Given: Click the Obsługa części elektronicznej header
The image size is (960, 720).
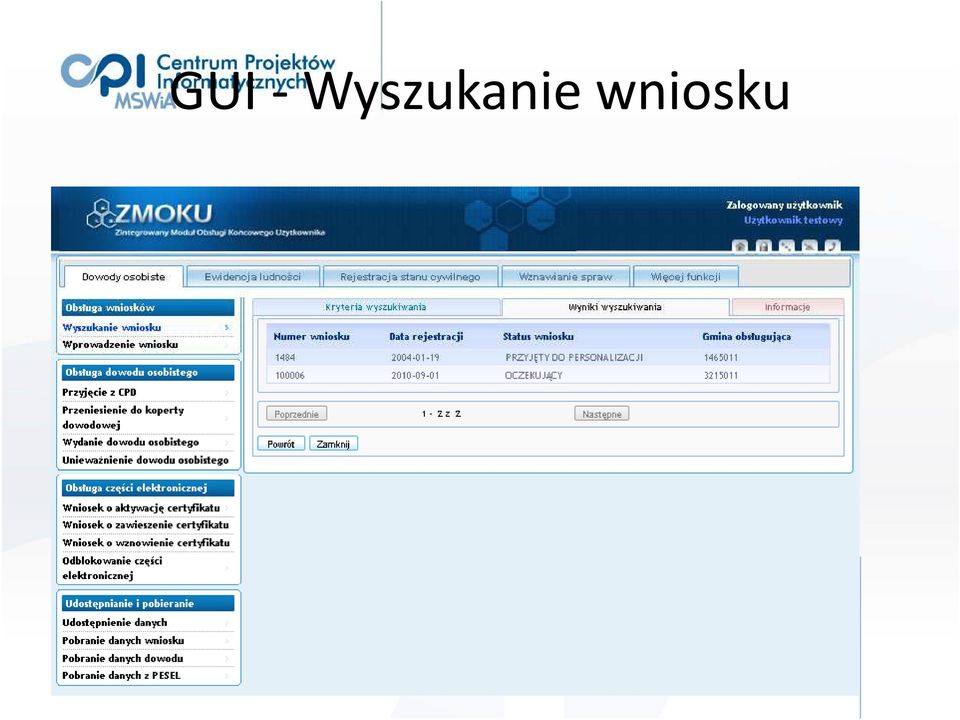Looking at the screenshot, I should [148, 488].
